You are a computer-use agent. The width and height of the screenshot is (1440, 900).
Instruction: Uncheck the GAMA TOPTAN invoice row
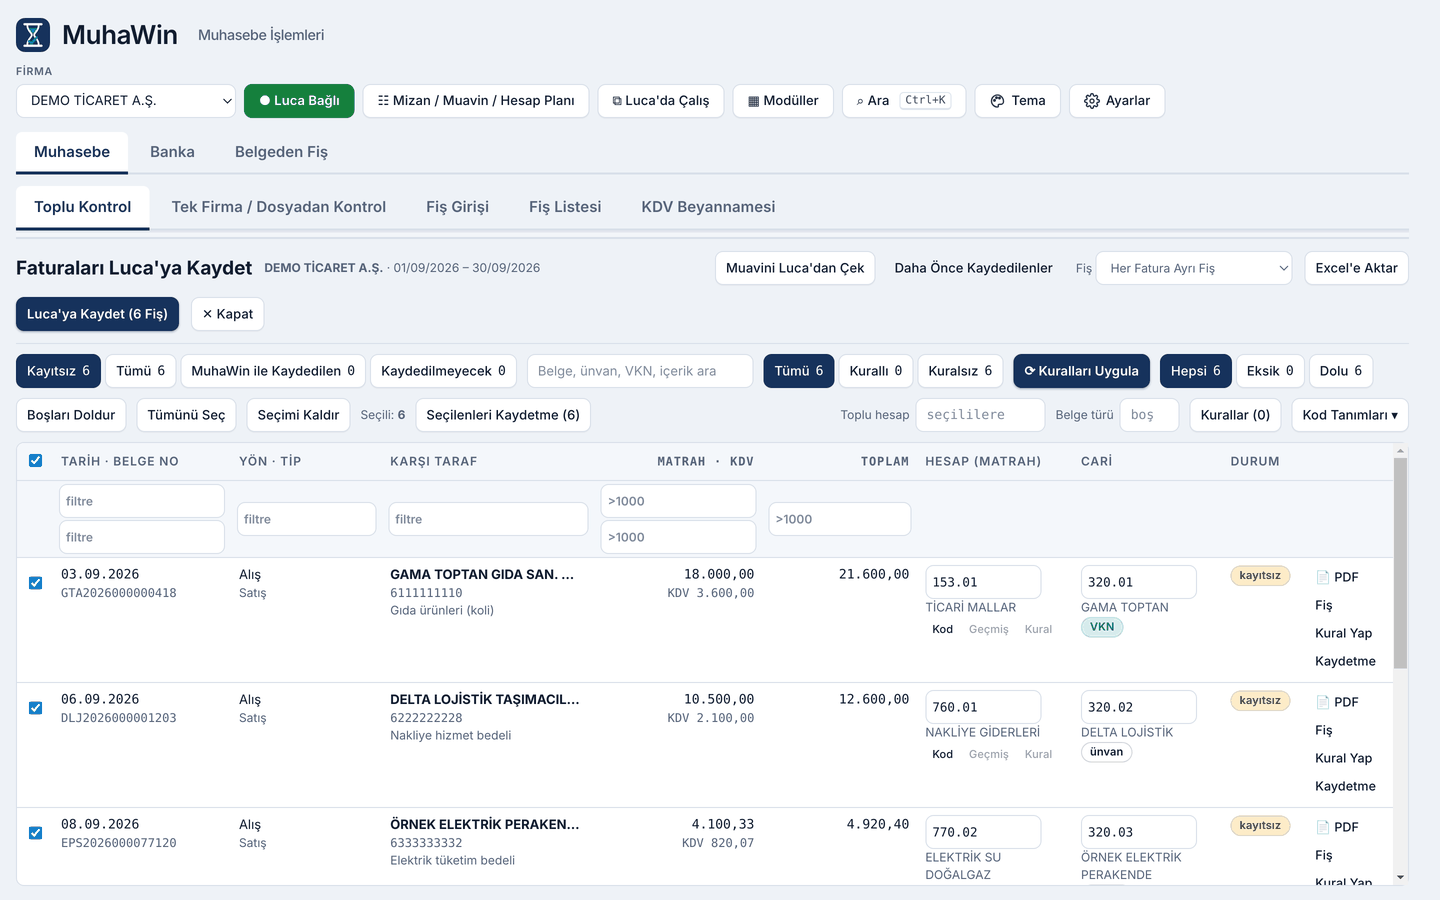[36, 583]
